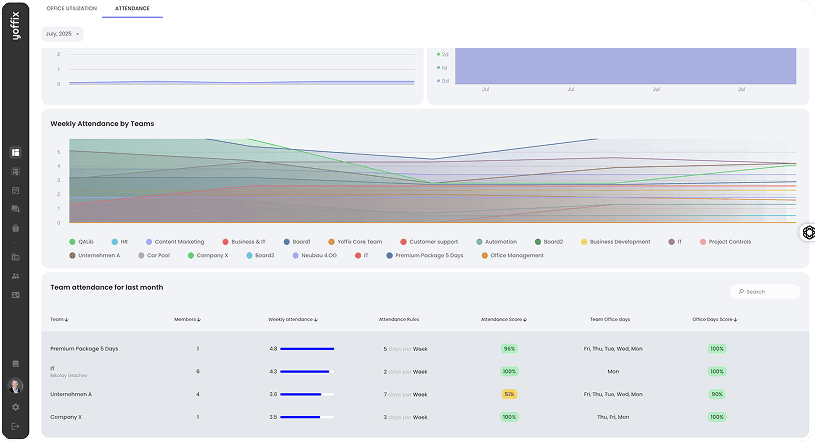This screenshot has height=441, width=815.
Task: Click the 96% attendance score badge
Action: (x=509, y=349)
